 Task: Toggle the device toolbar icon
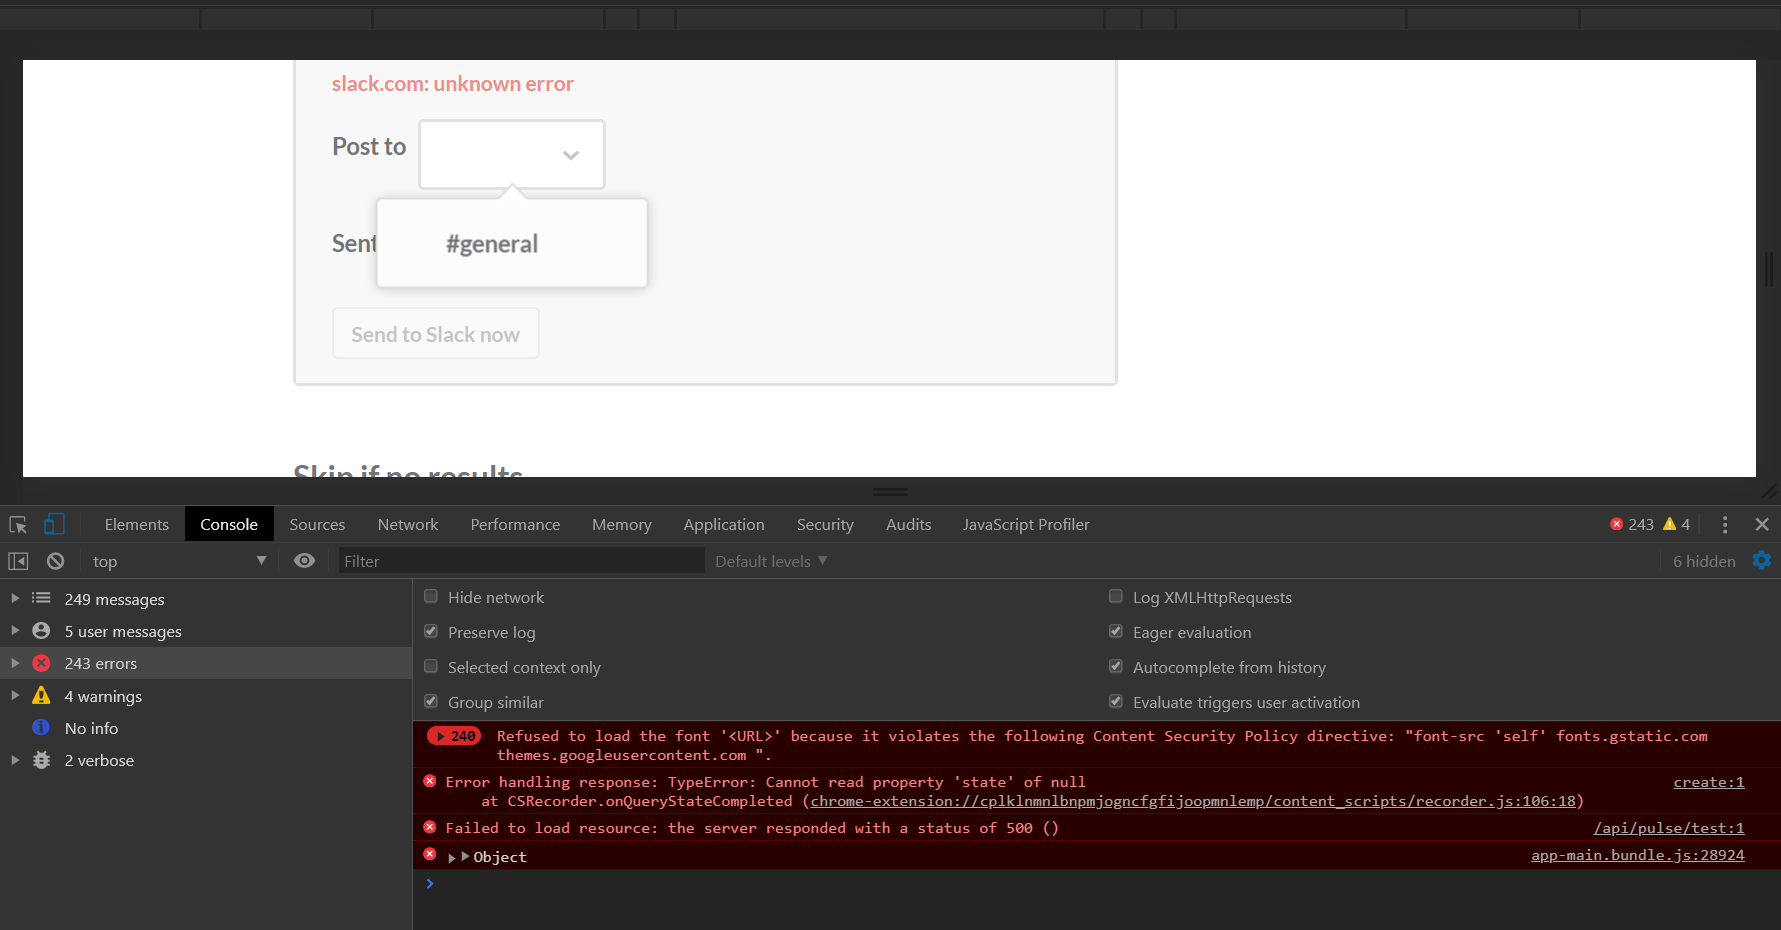click(x=54, y=524)
